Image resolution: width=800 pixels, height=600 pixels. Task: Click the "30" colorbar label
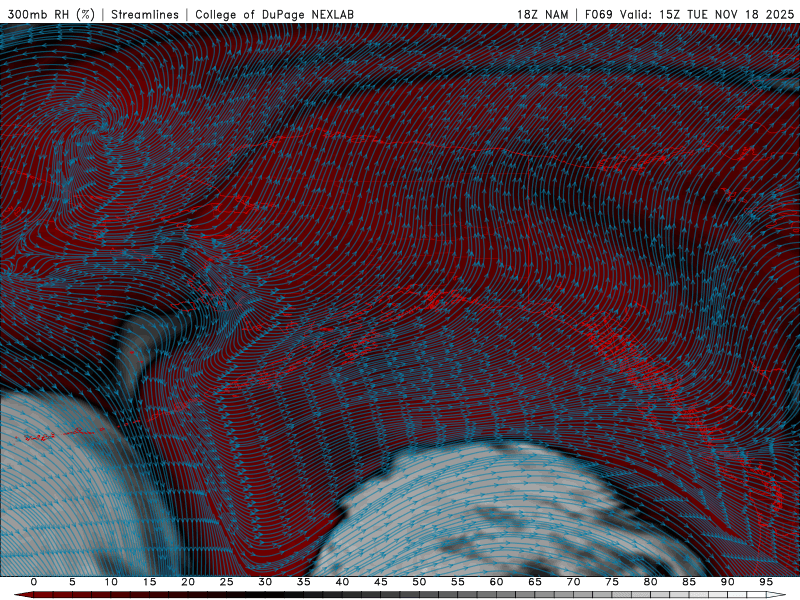[x=265, y=582]
